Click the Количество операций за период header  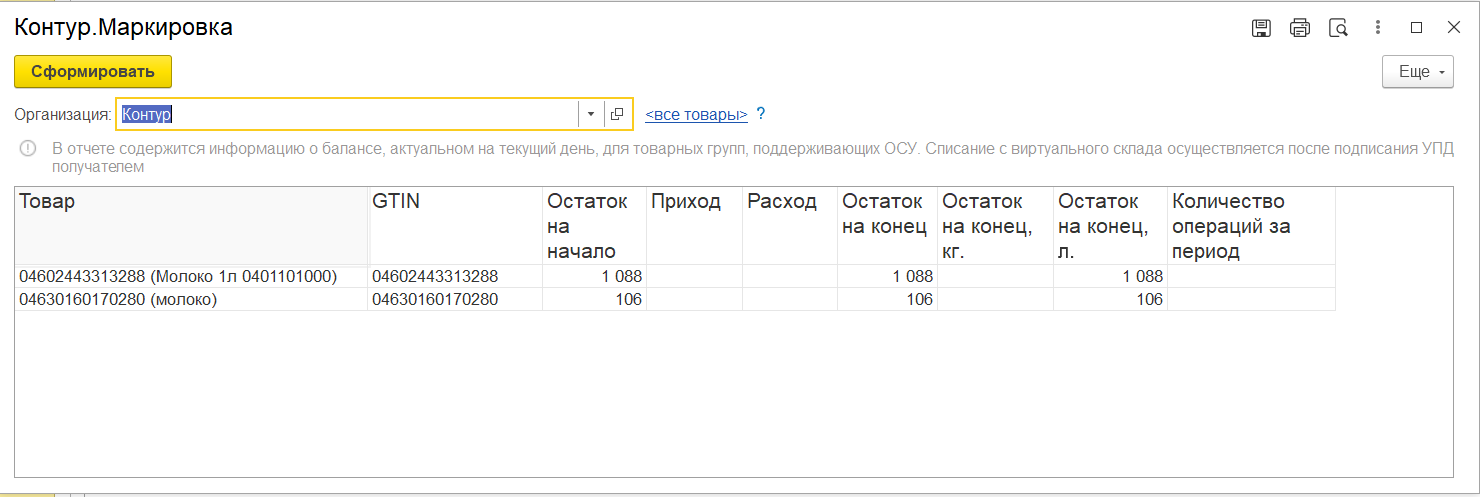pos(1250,226)
